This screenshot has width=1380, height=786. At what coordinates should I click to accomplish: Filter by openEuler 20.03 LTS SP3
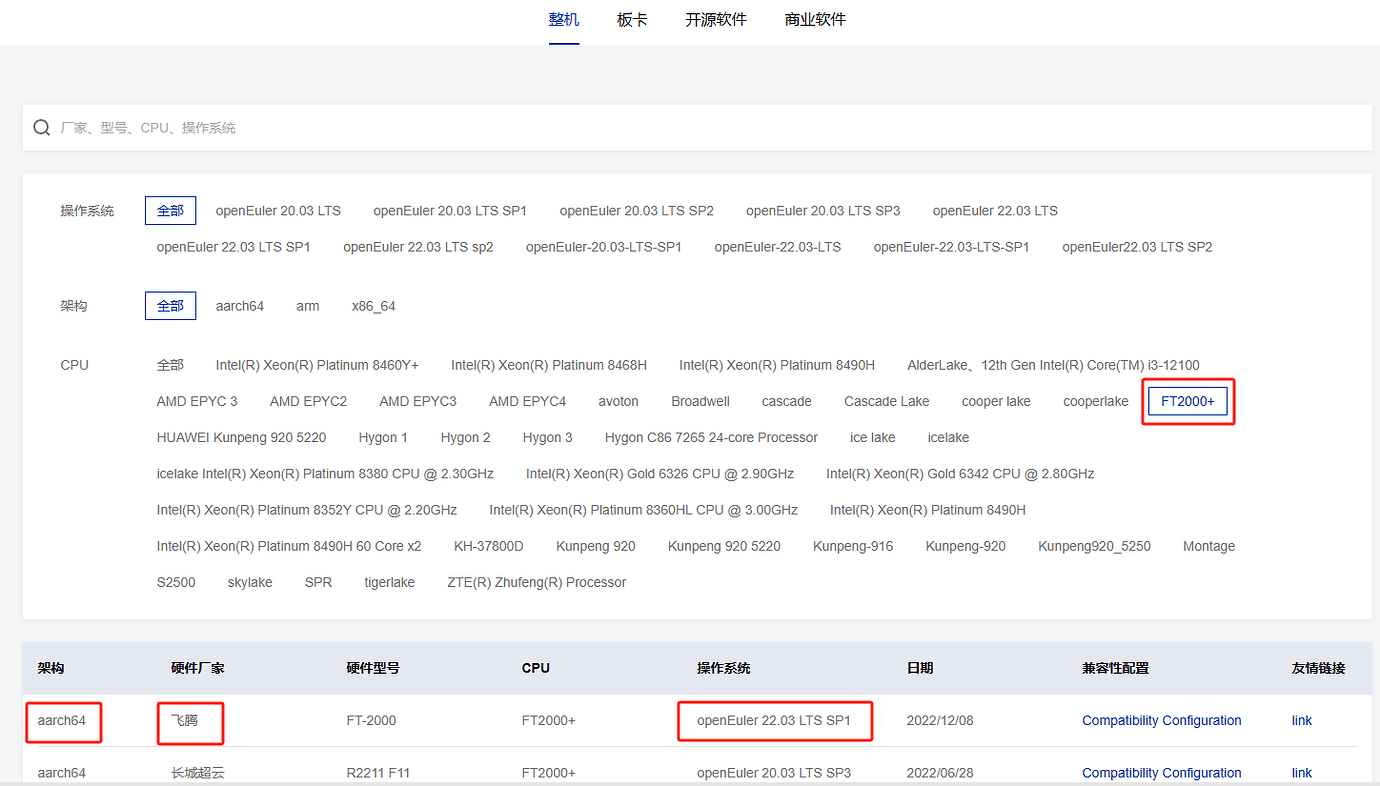pyautogui.click(x=823, y=210)
